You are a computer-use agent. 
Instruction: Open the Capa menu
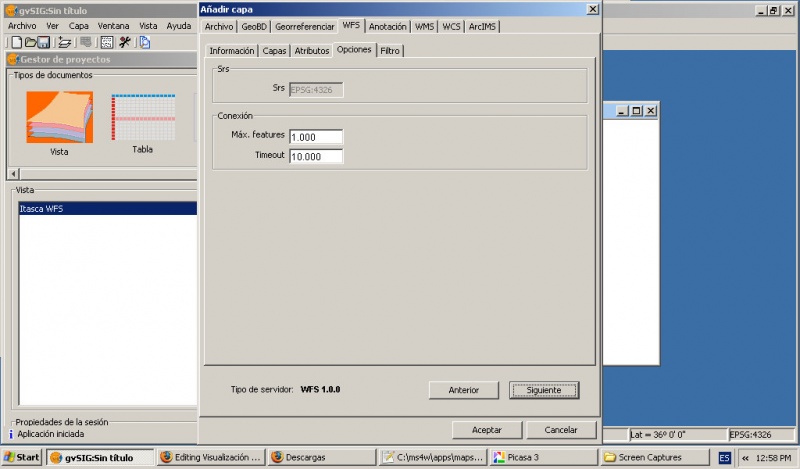click(x=79, y=25)
